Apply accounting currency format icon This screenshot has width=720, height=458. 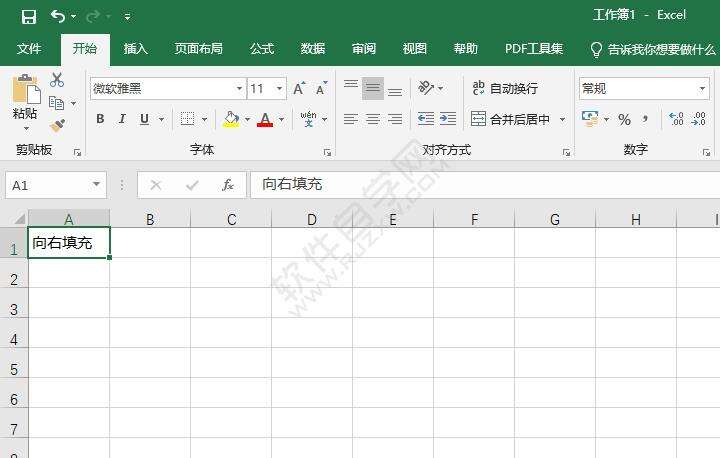click(590, 119)
